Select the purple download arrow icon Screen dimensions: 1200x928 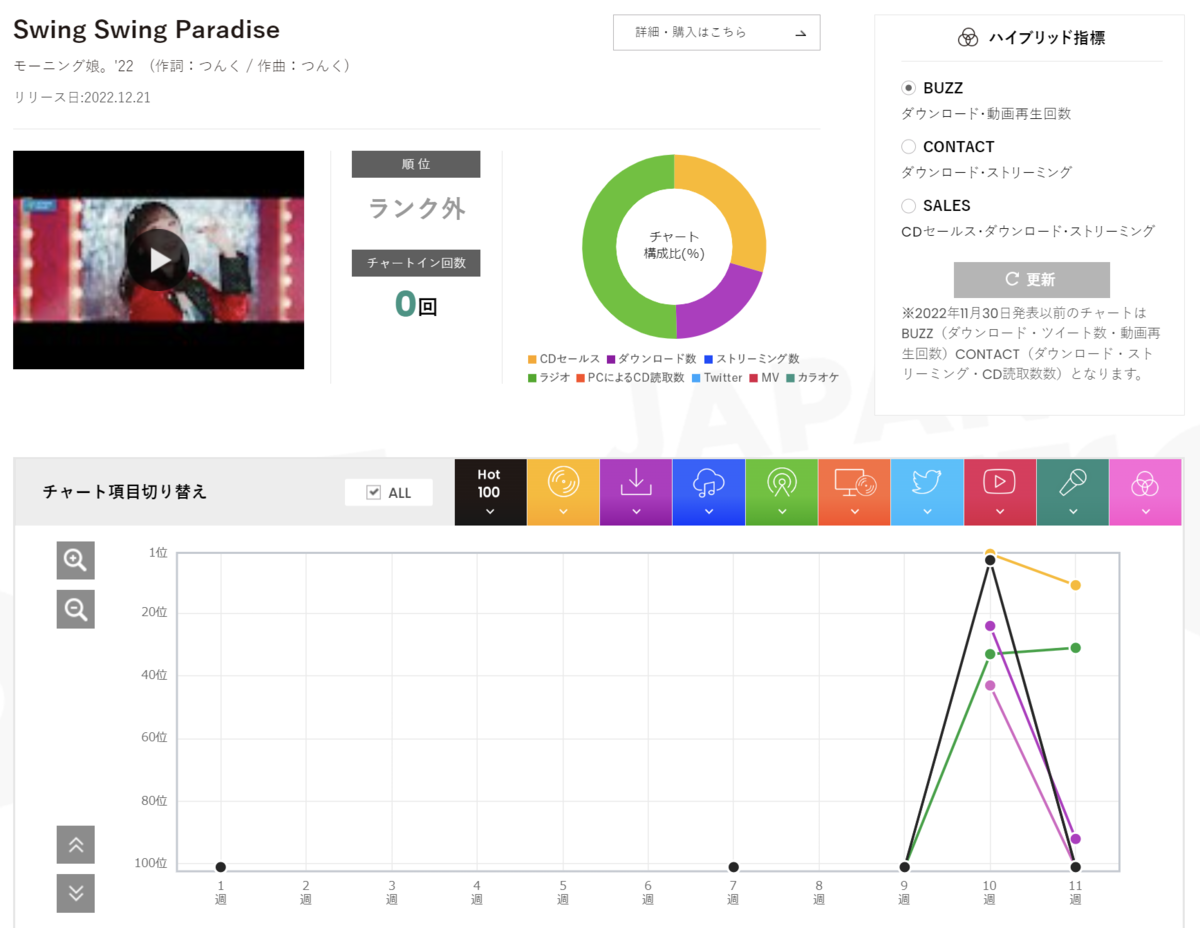point(636,482)
